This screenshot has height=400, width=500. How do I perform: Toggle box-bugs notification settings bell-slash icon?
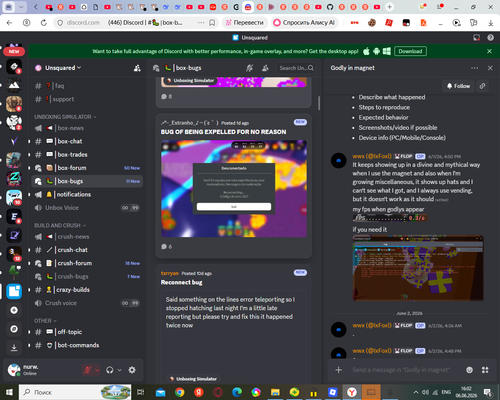249,68
